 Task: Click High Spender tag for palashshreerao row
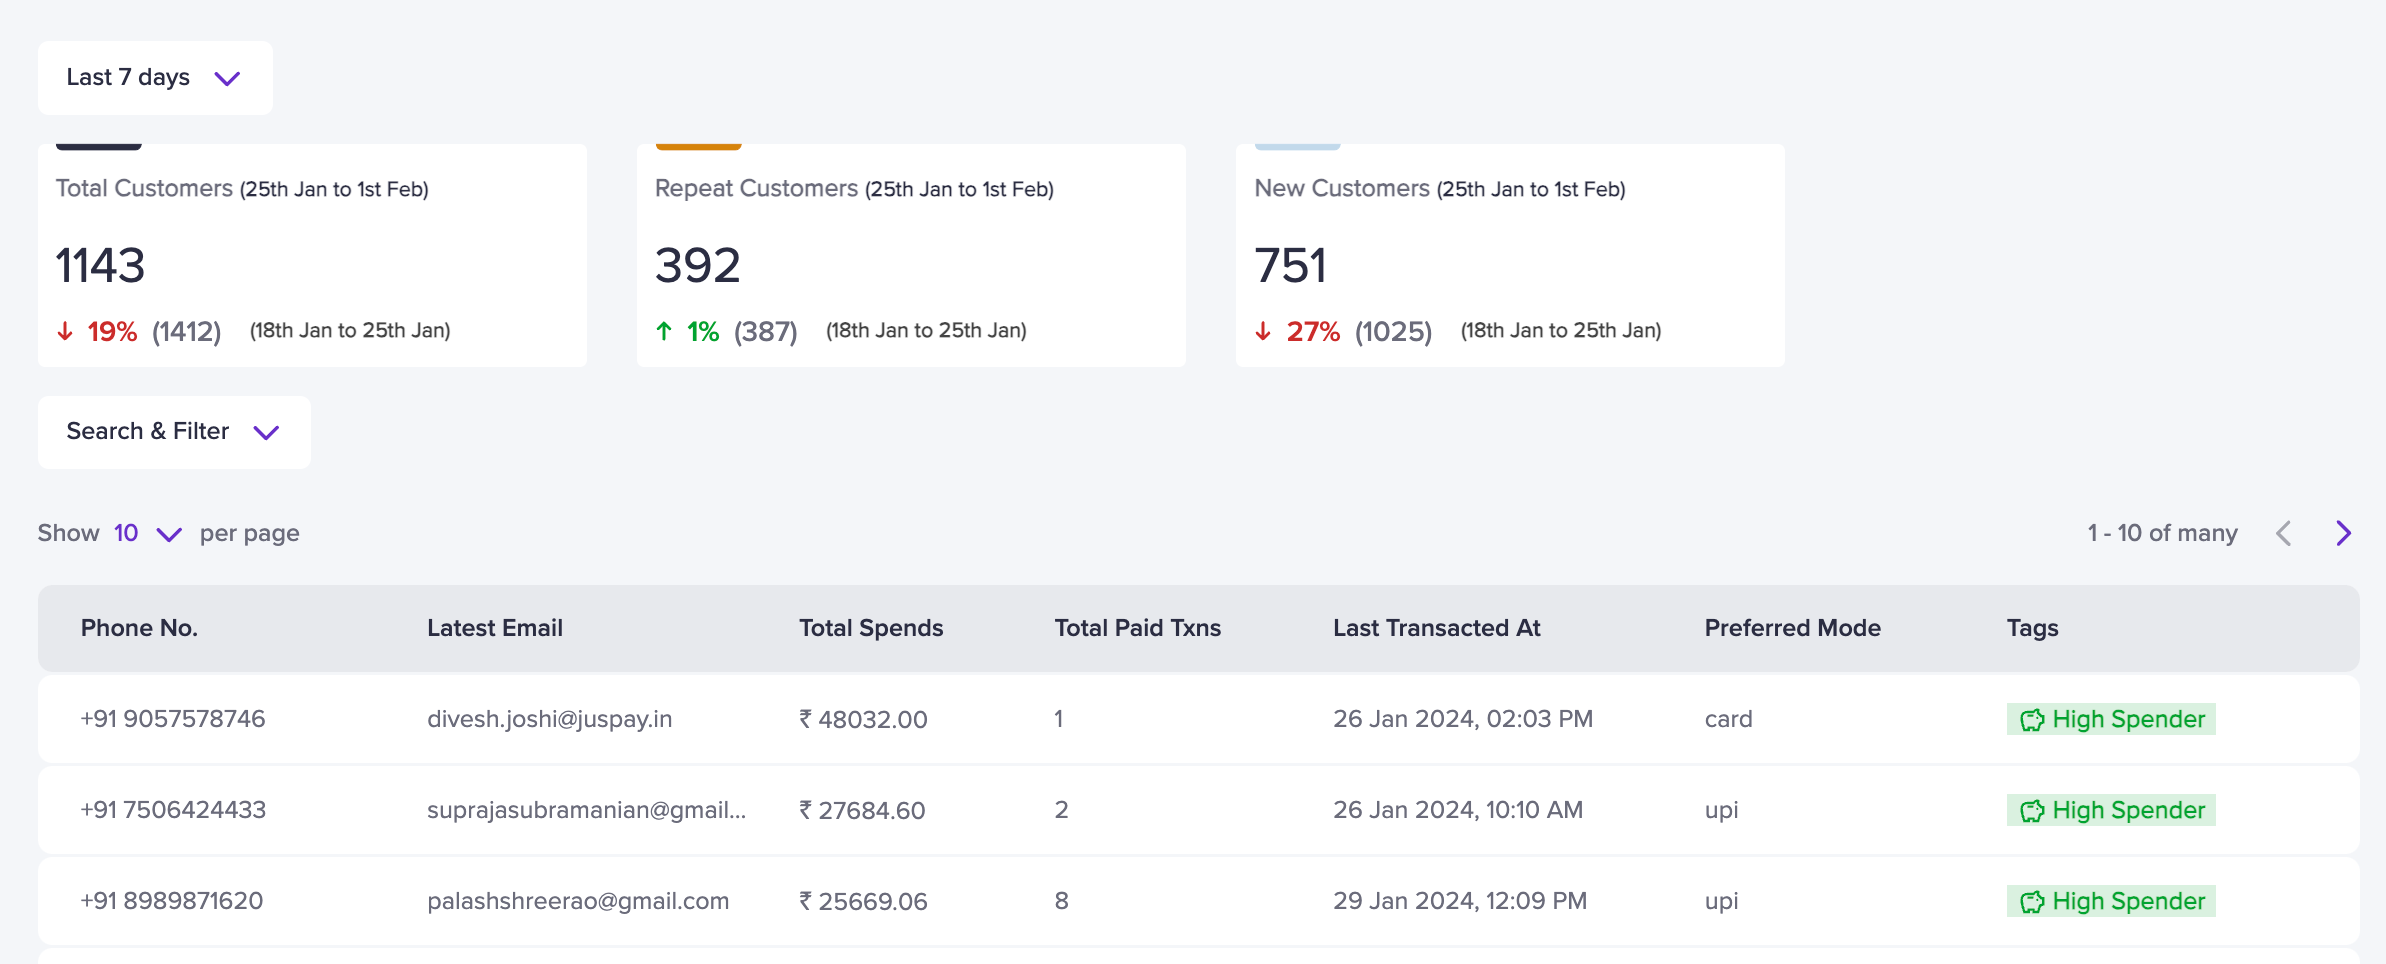(2111, 901)
